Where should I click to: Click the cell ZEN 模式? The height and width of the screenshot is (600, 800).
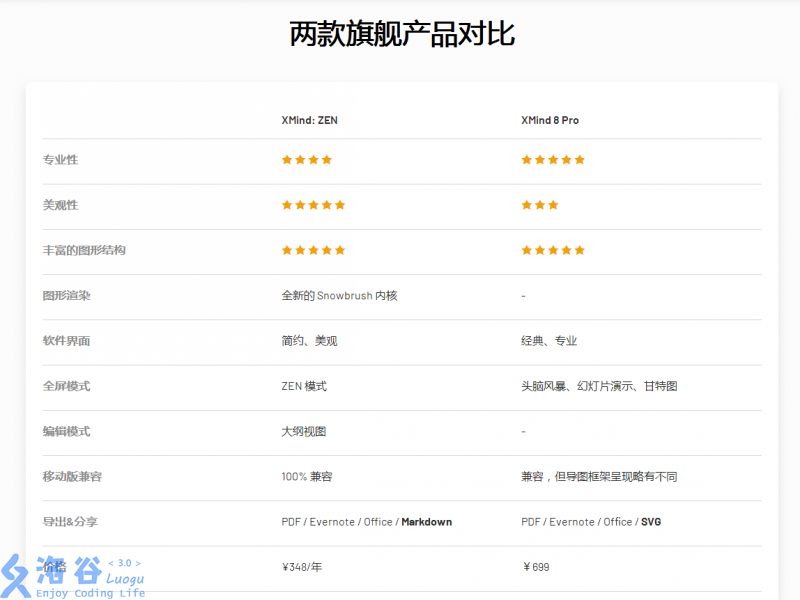point(304,386)
